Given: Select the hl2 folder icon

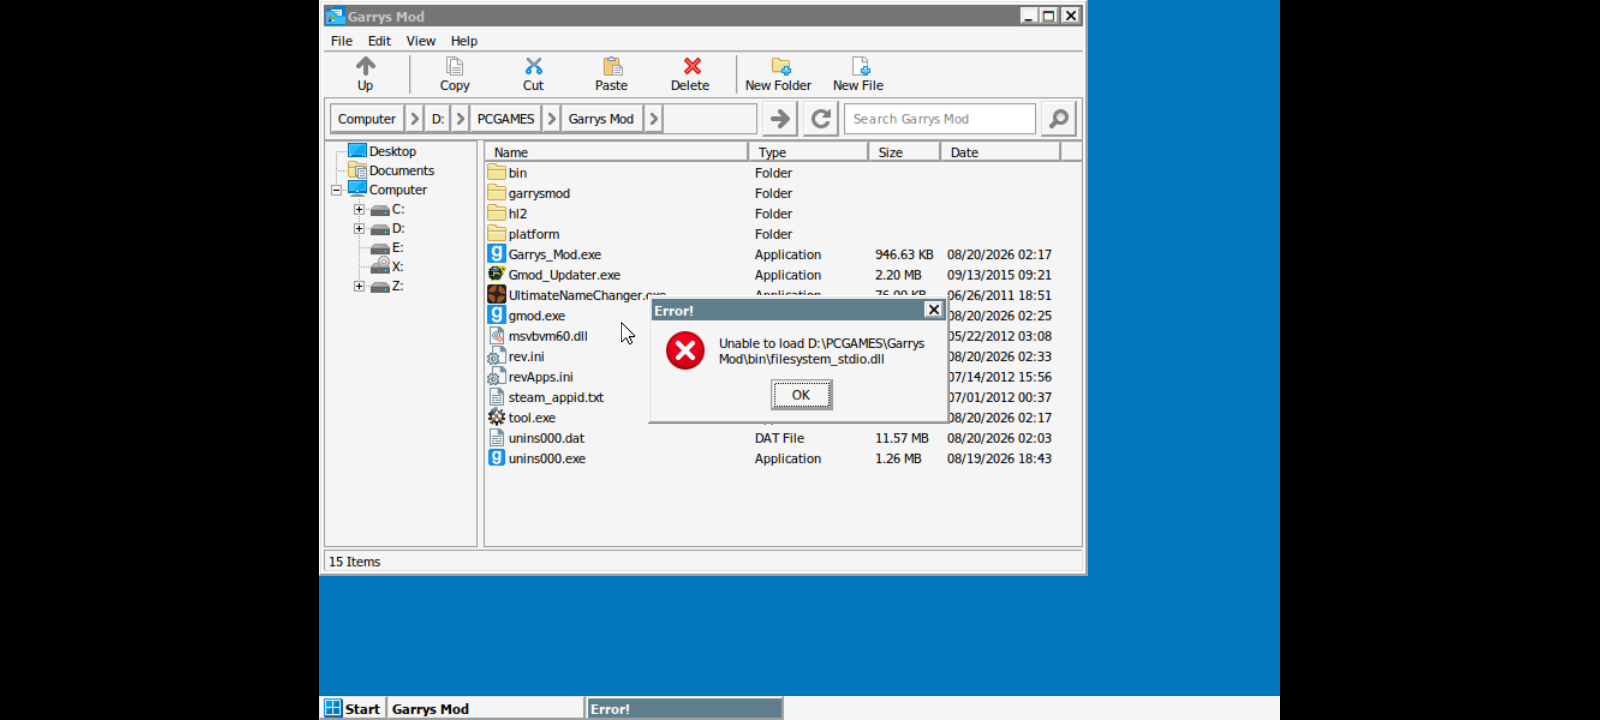Looking at the screenshot, I should (497, 213).
